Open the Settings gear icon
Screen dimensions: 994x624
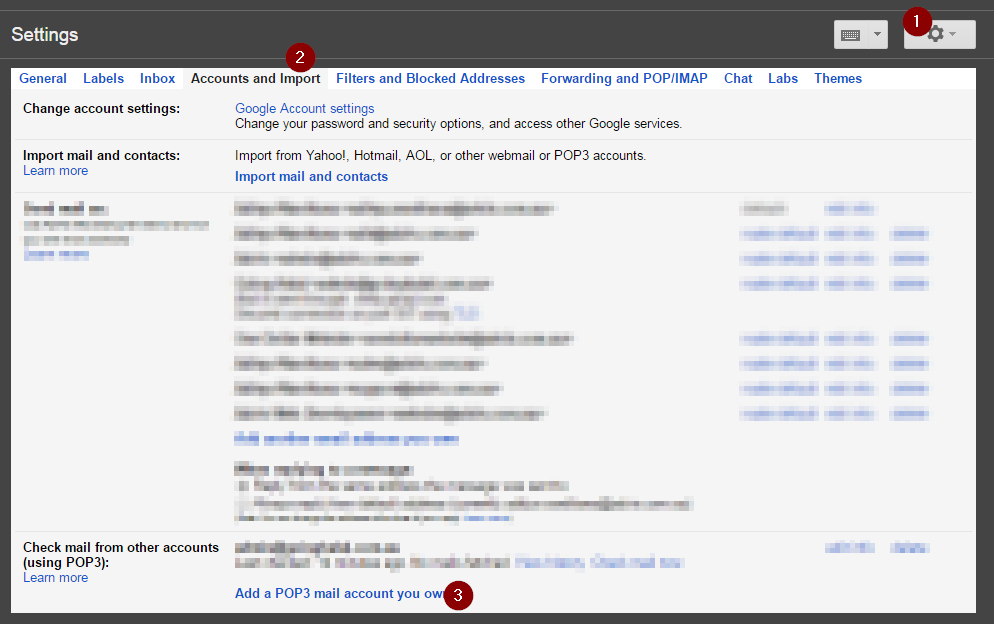(x=934, y=33)
